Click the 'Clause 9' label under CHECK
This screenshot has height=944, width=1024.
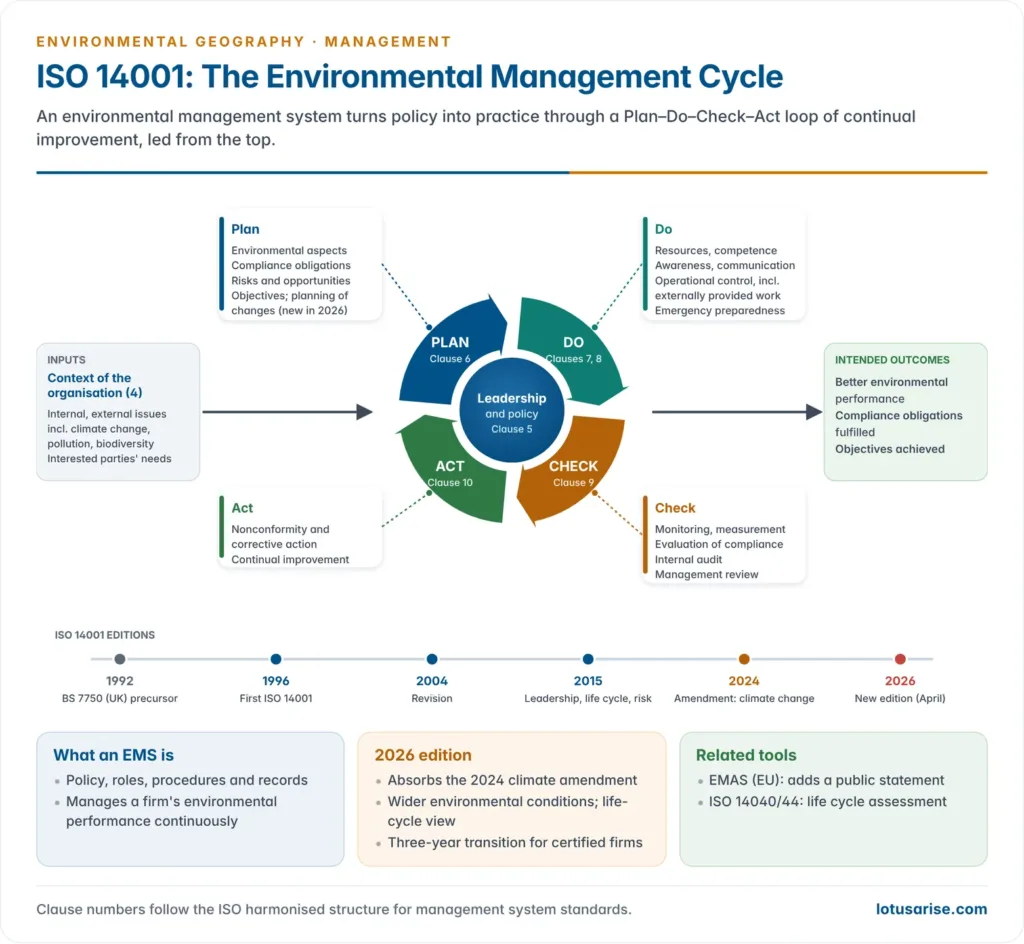click(573, 483)
